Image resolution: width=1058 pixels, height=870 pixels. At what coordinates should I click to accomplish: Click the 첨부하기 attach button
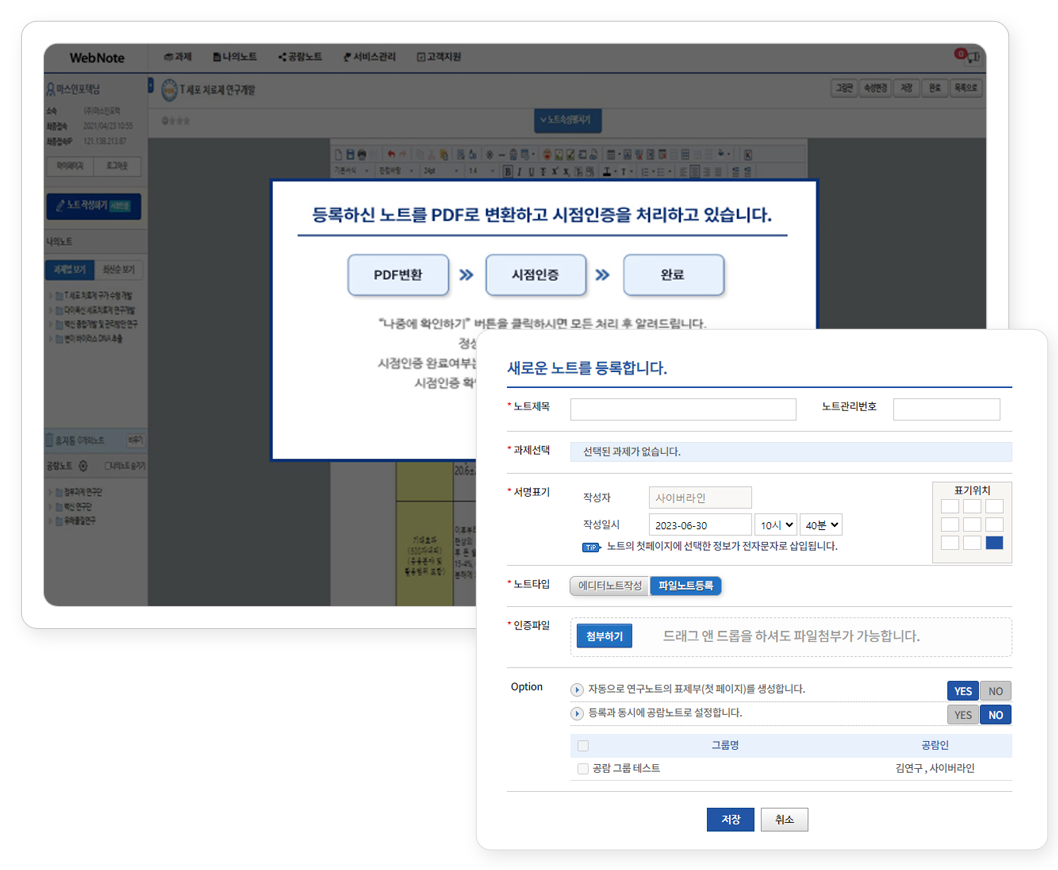(x=604, y=636)
